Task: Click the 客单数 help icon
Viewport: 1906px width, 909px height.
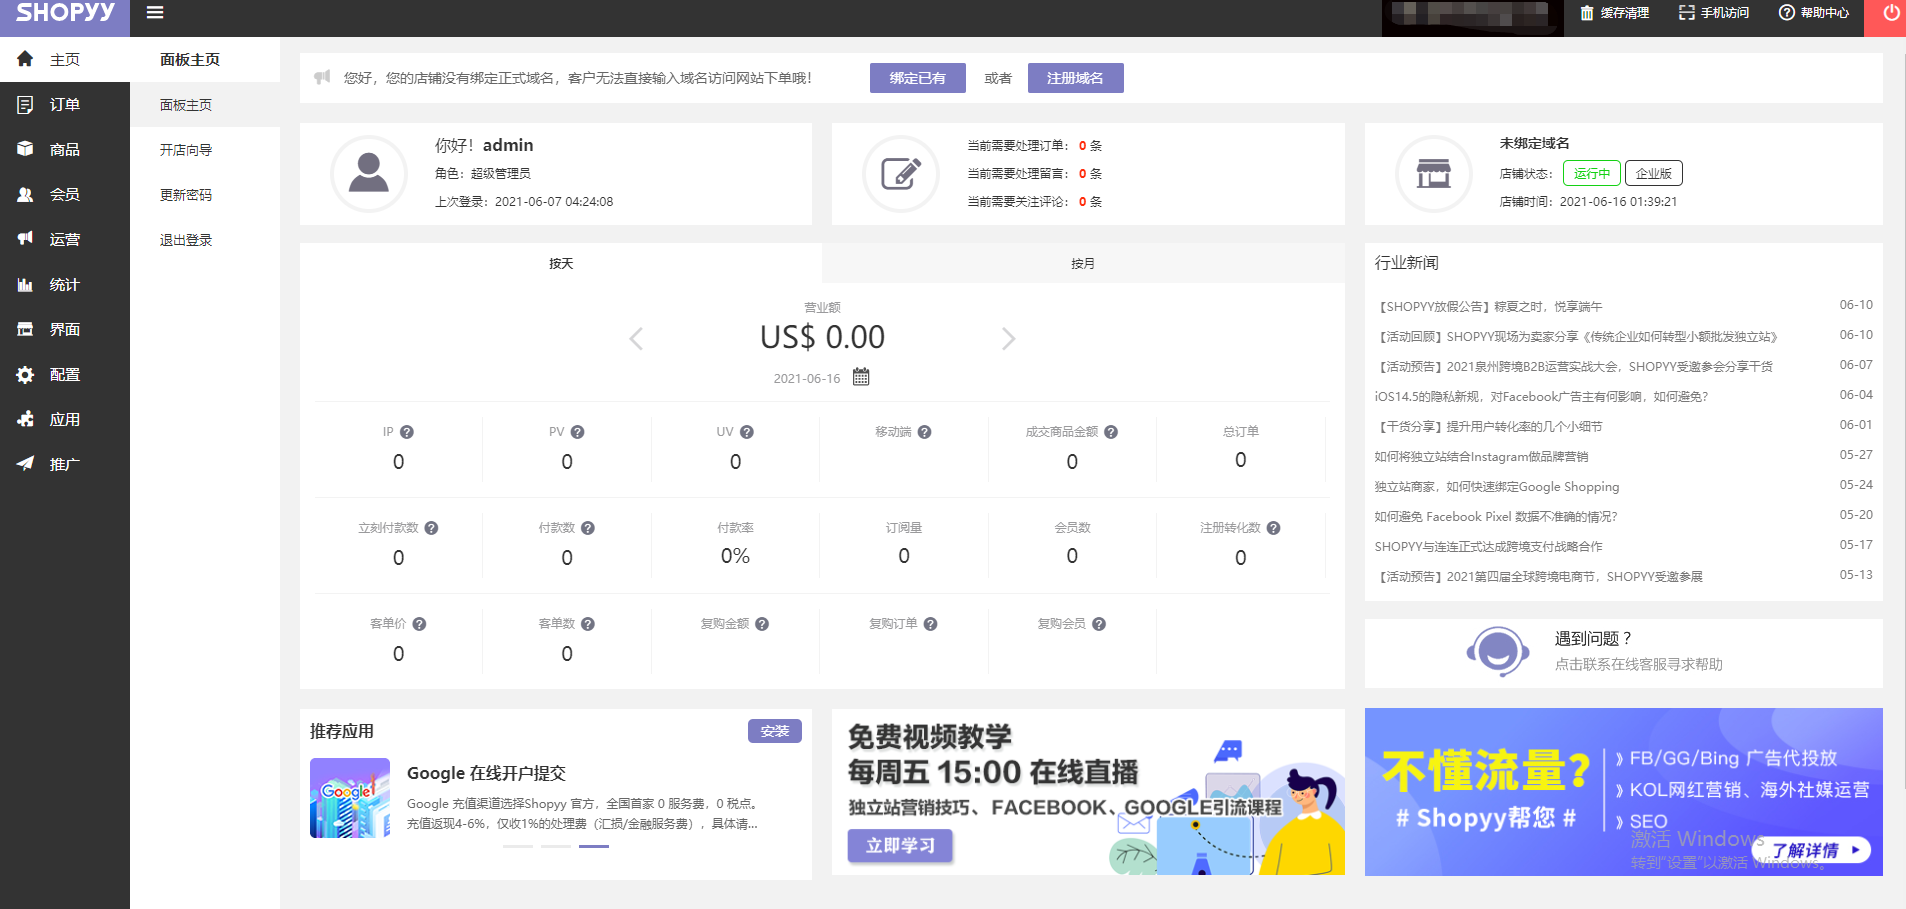Action: click(588, 624)
